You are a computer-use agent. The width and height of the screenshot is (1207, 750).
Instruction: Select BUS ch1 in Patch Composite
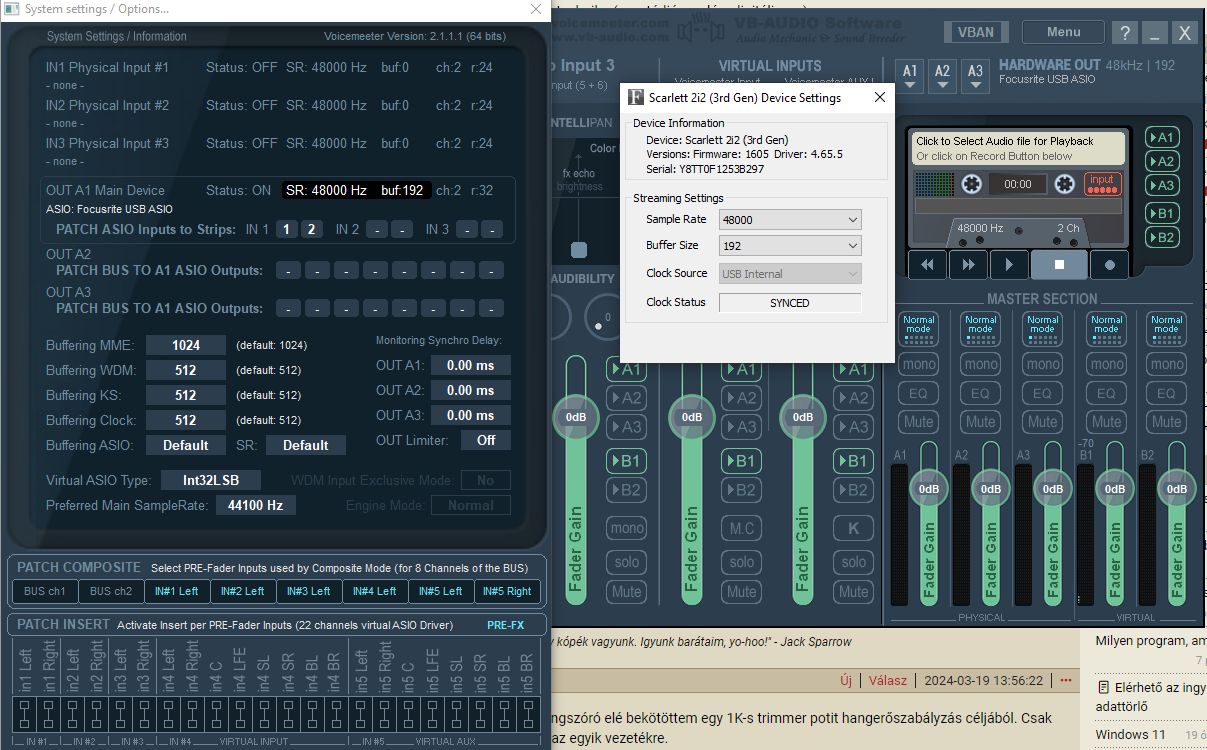click(44, 591)
